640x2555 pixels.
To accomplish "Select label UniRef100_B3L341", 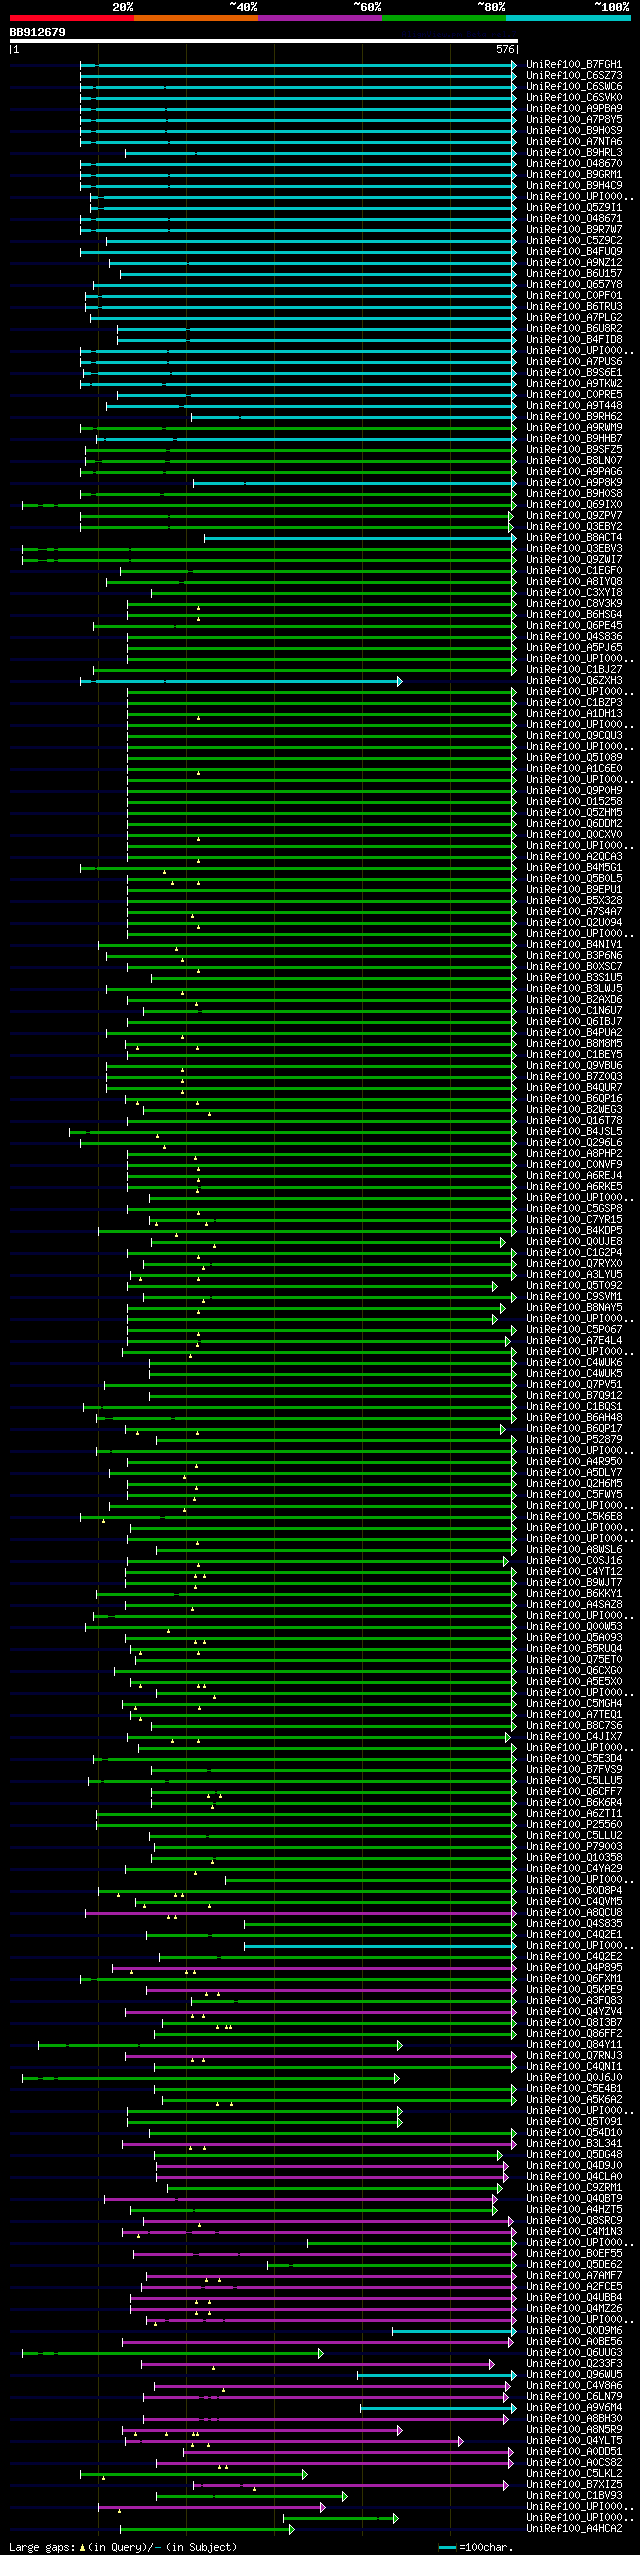I will point(574,2143).
